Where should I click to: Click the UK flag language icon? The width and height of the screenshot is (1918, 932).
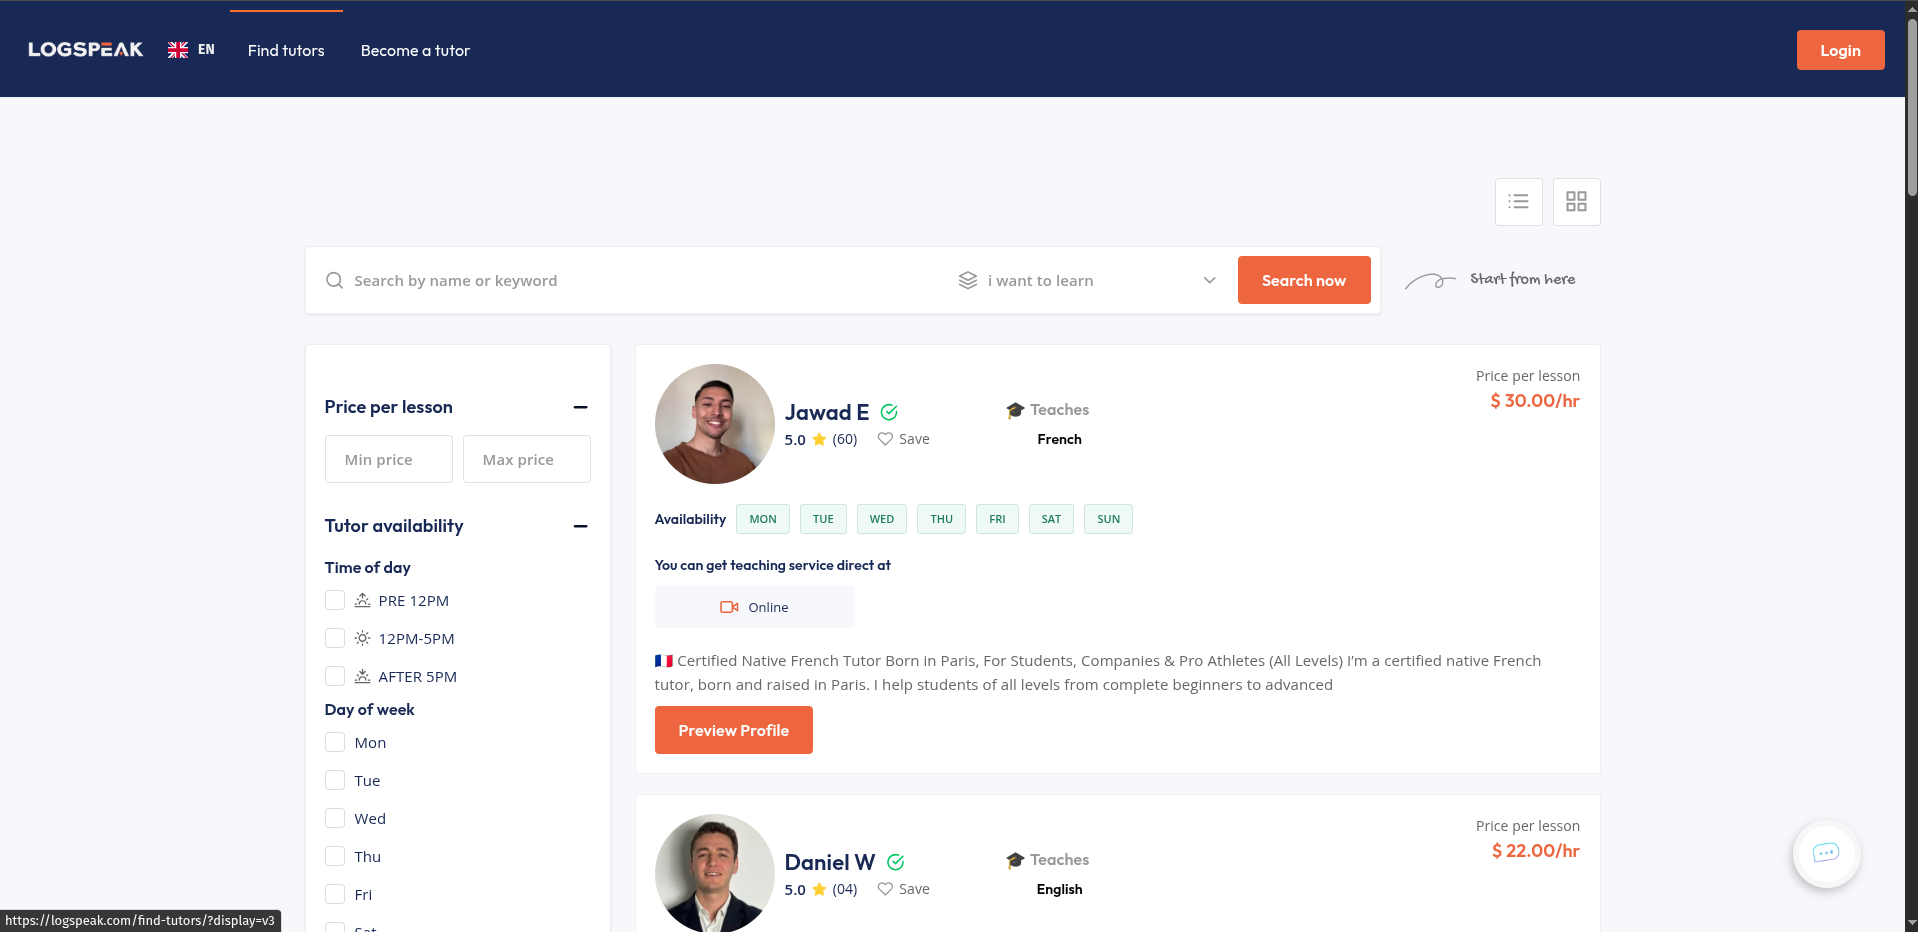[x=178, y=50]
